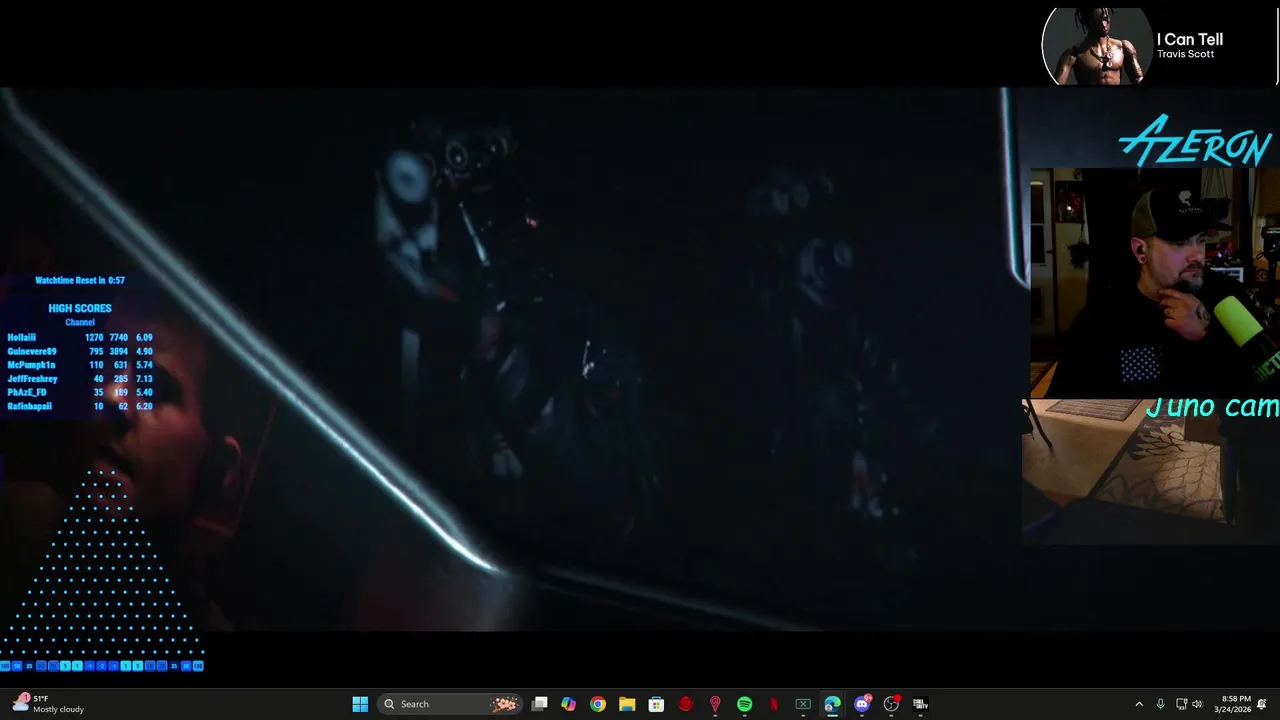
Task: Select the Rafinhapaii high score row
Action: tap(80, 406)
